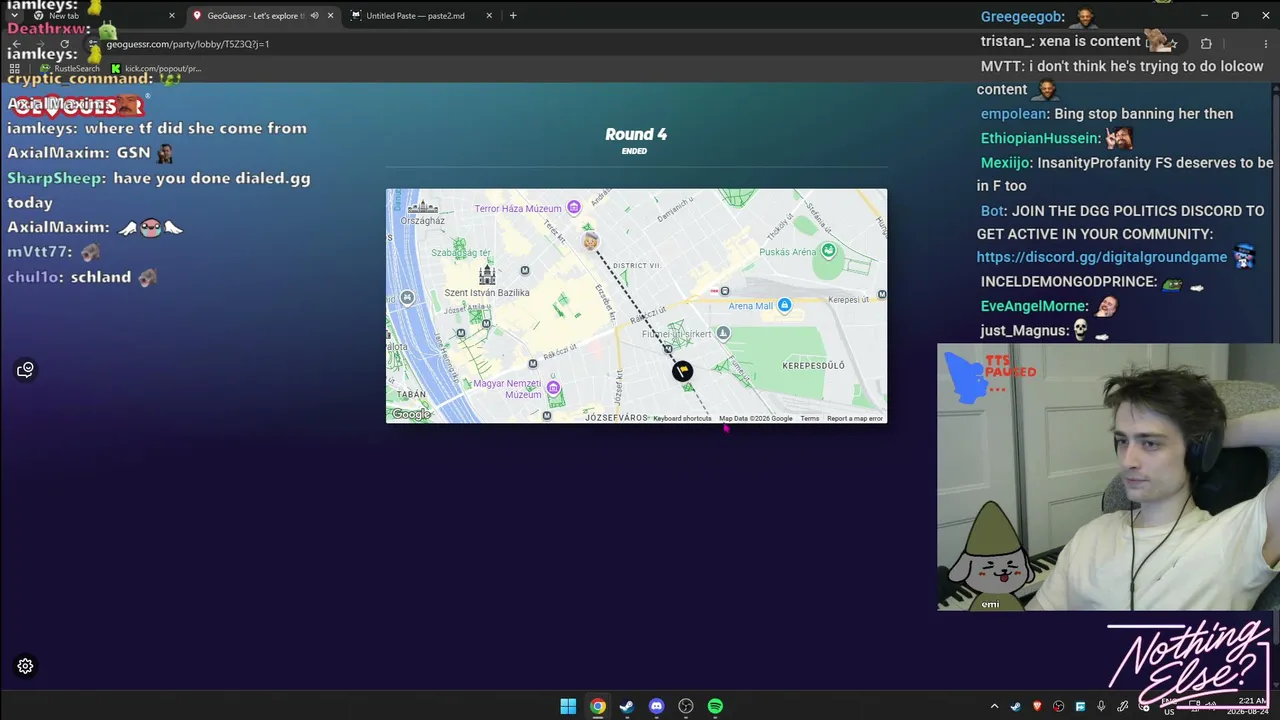Screen dimensions: 1280x720
Task: Close the GeoGuessr tab
Action: click(330, 15)
